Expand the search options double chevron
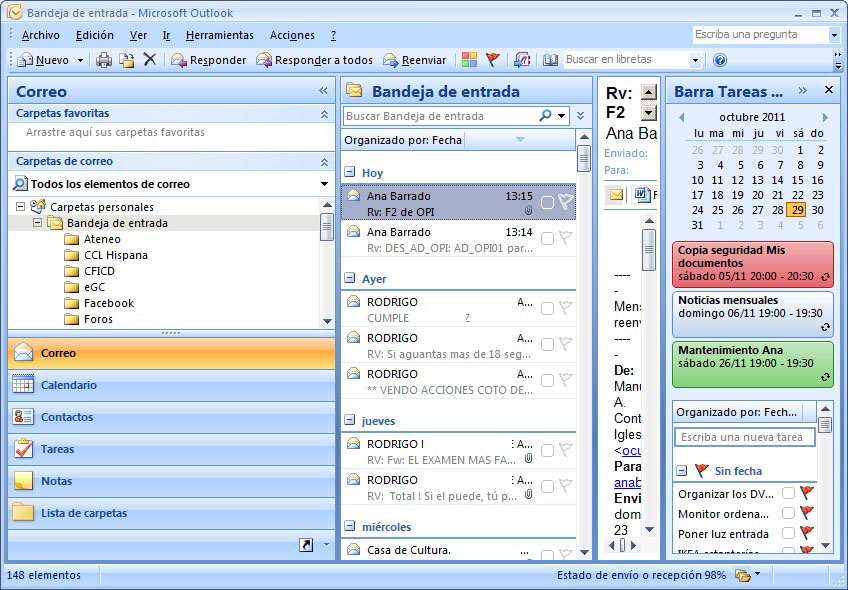The image size is (848, 590). (580, 116)
